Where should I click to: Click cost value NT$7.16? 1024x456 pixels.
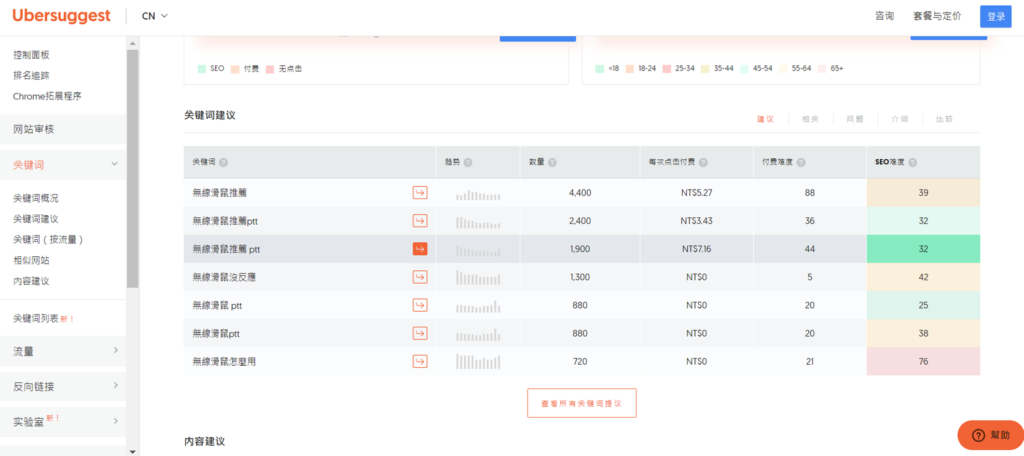point(697,249)
